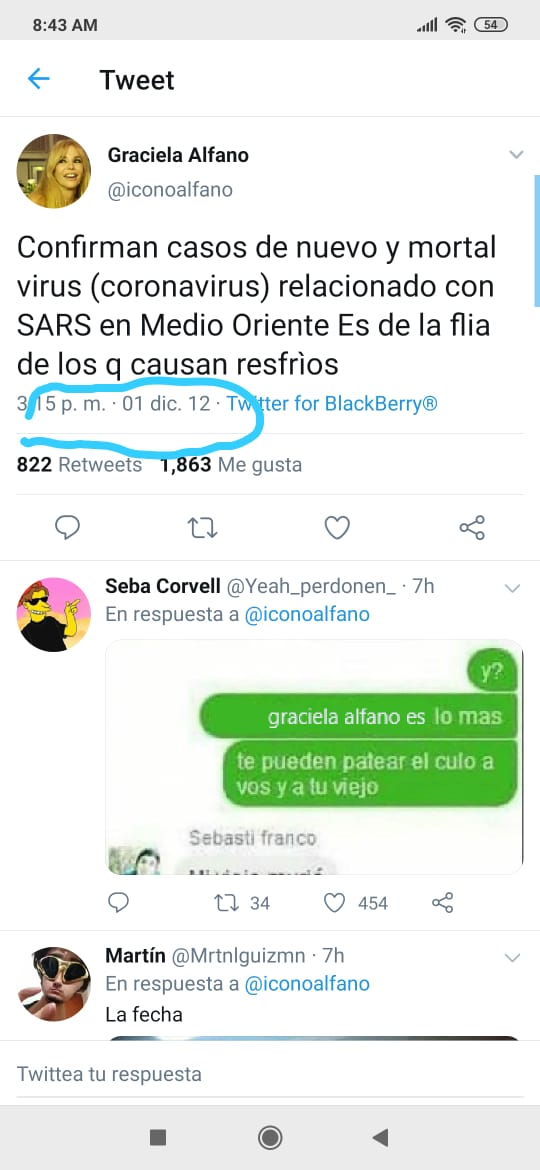Open the chat screenshot image in Seba's reply
Viewport: 540px width, 1170px height.
click(x=314, y=757)
